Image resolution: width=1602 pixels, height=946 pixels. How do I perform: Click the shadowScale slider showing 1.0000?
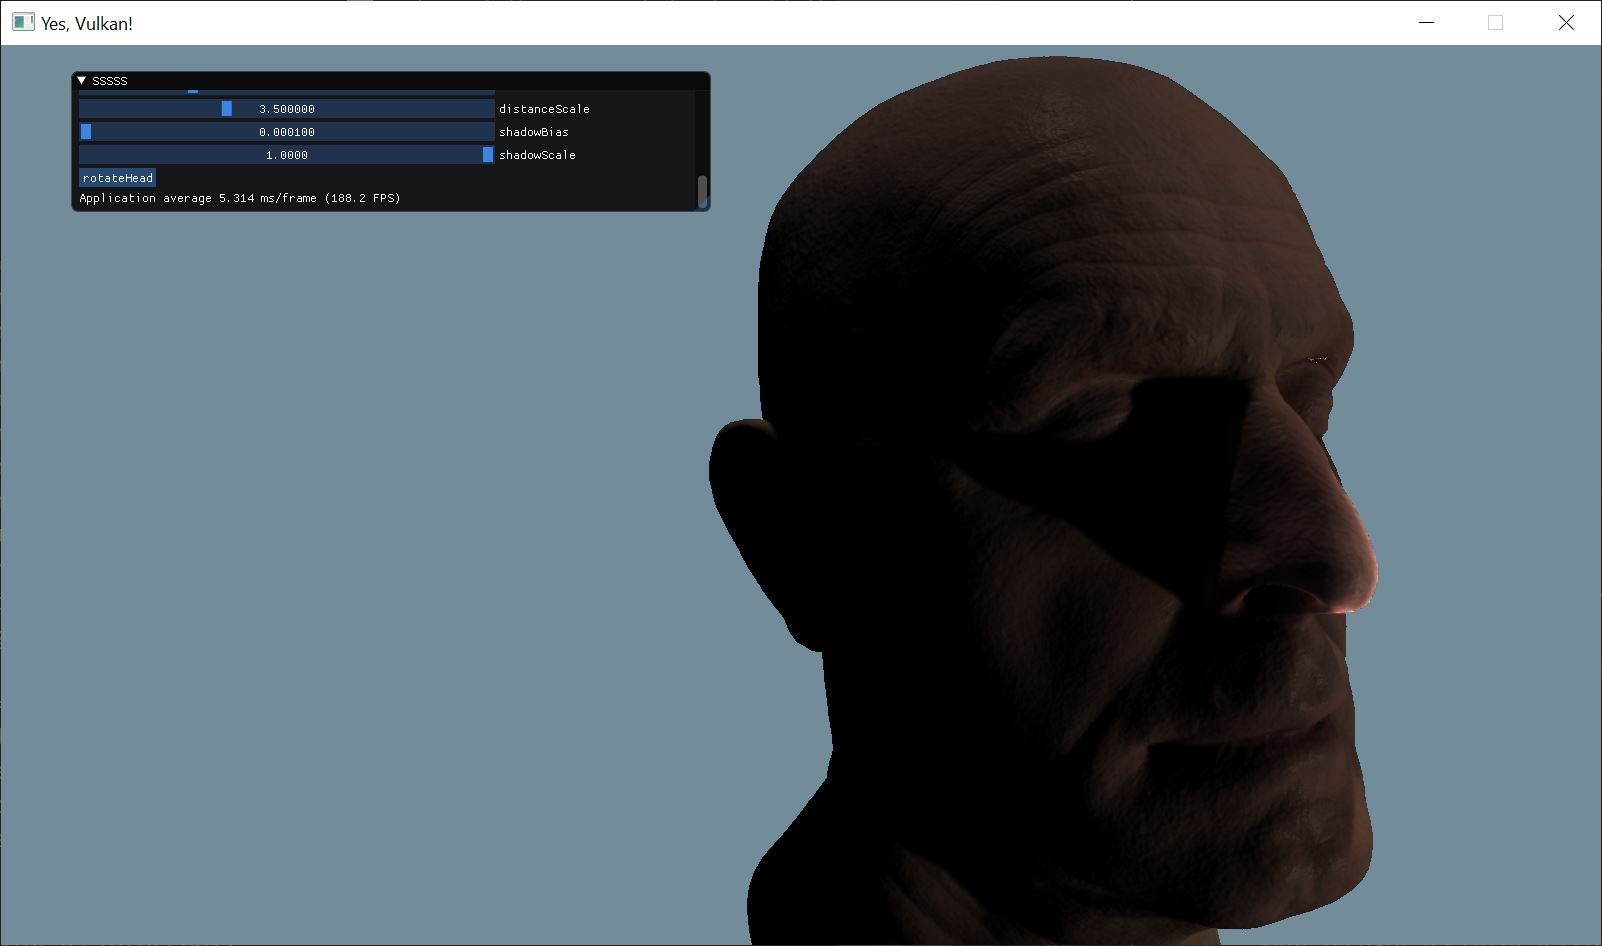click(287, 155)
